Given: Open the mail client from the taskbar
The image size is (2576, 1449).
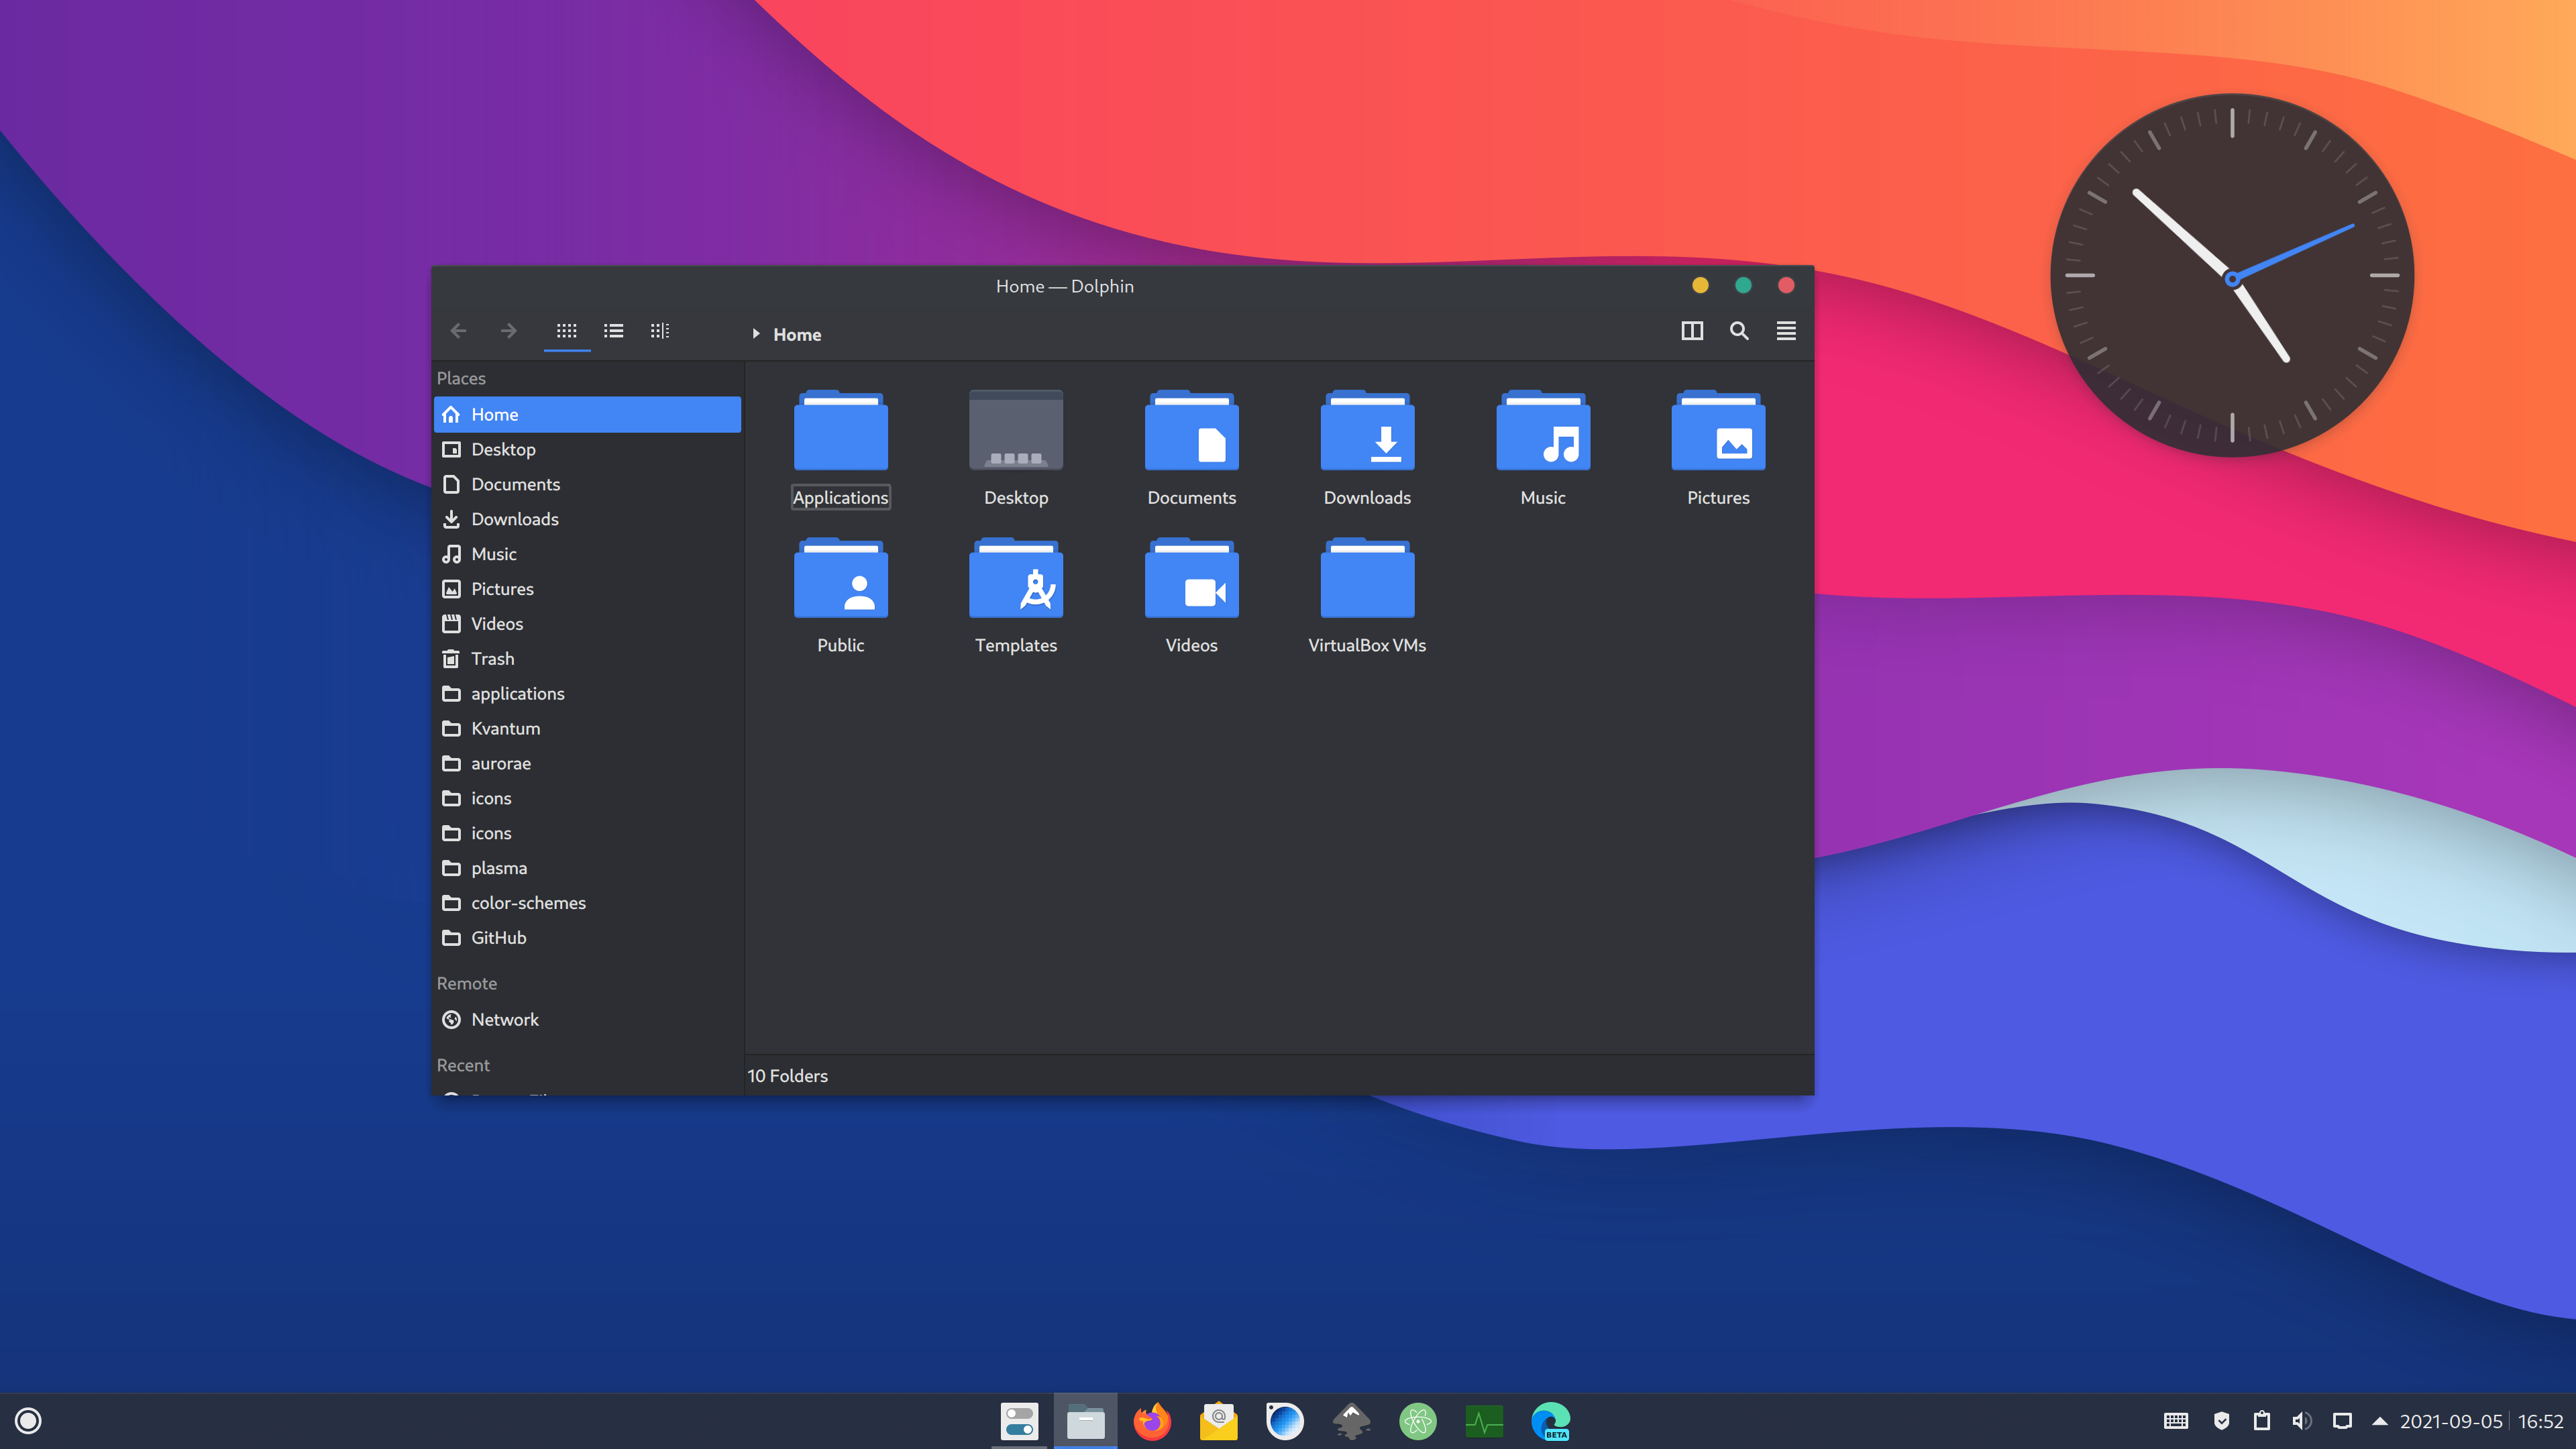Looking at the screenshot, I should coord(1218,1421).
